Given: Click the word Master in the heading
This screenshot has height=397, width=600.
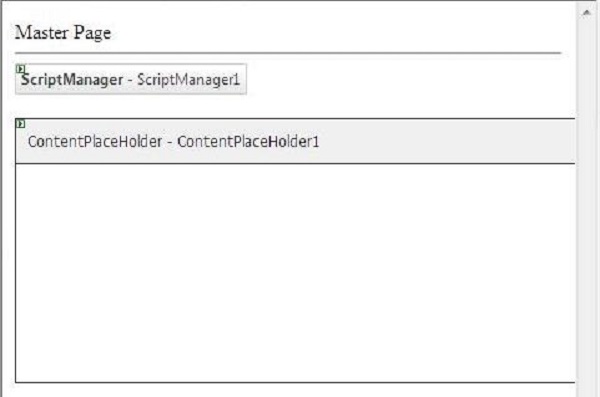Looking at the screenshot, I should tap(42, 33).
